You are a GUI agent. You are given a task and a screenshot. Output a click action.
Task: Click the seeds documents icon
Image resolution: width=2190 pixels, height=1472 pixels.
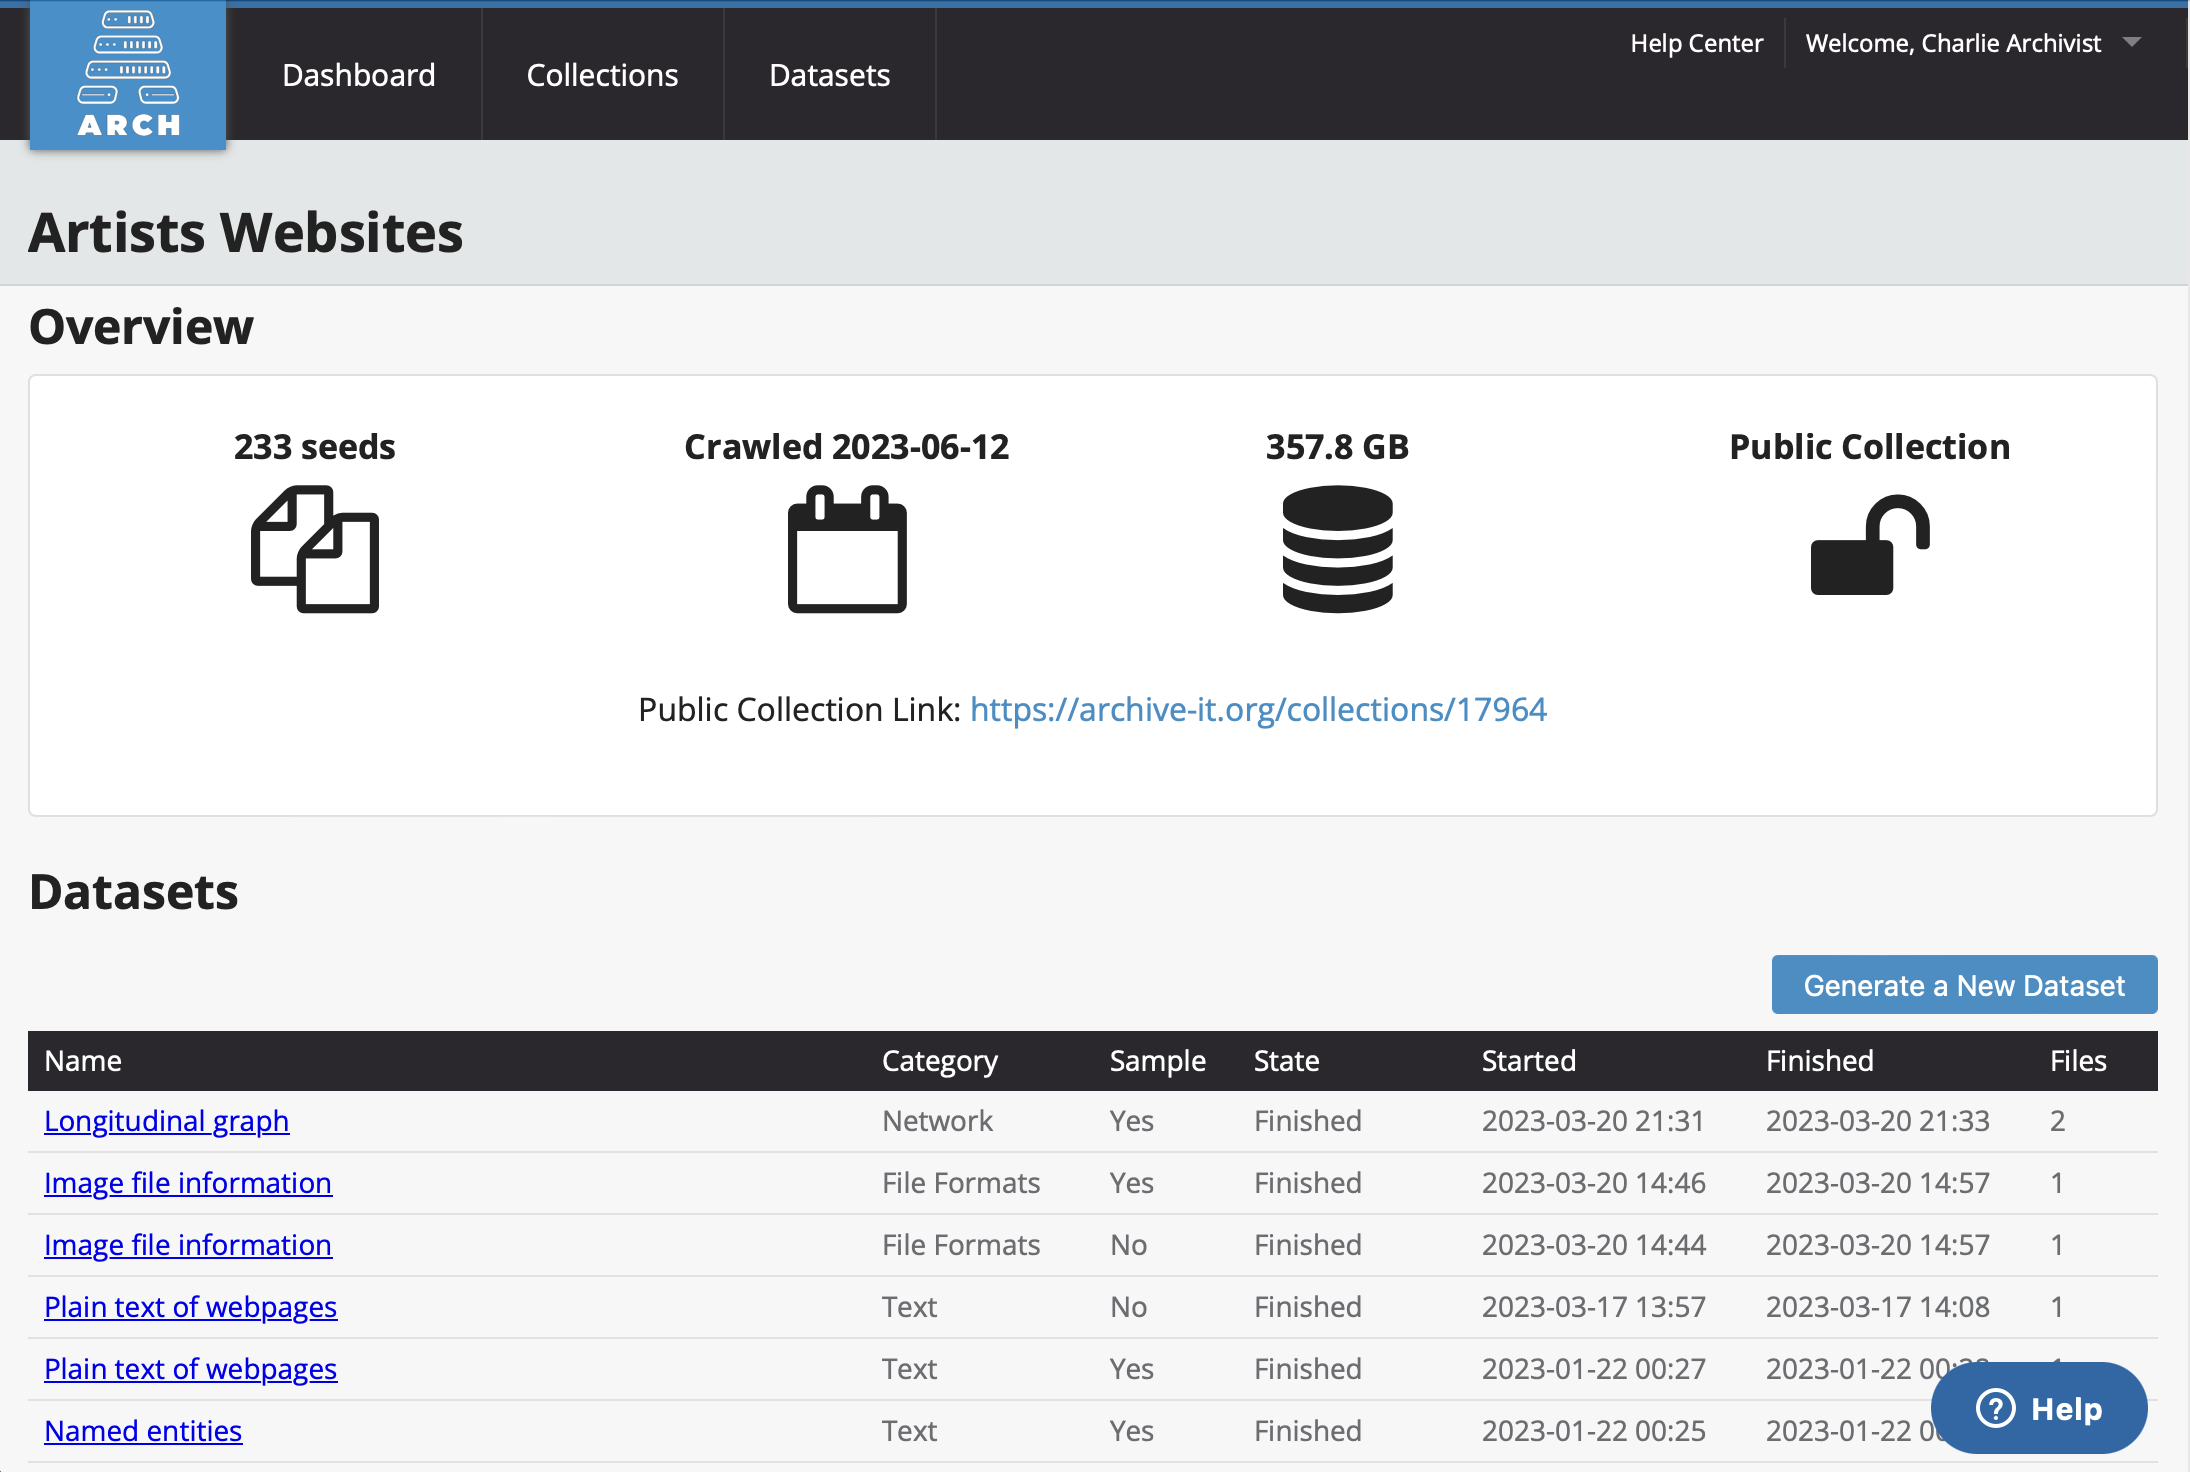[x=315, y=549]
